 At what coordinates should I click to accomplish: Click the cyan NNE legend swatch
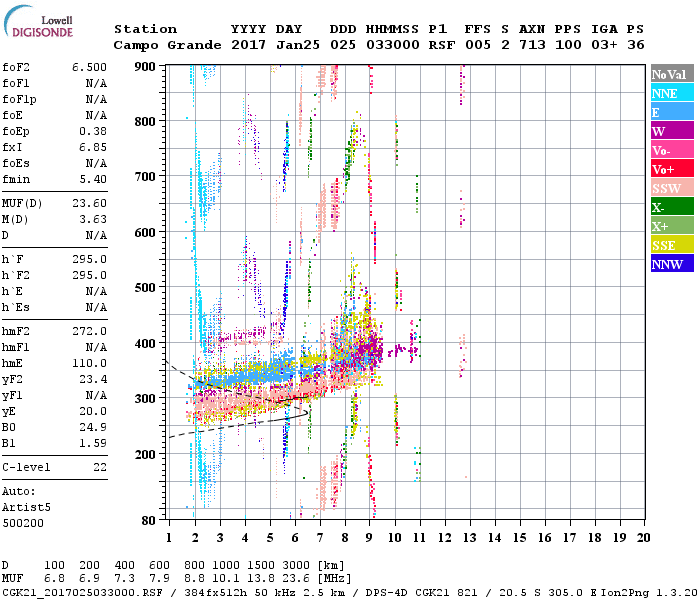pos(668,93)
